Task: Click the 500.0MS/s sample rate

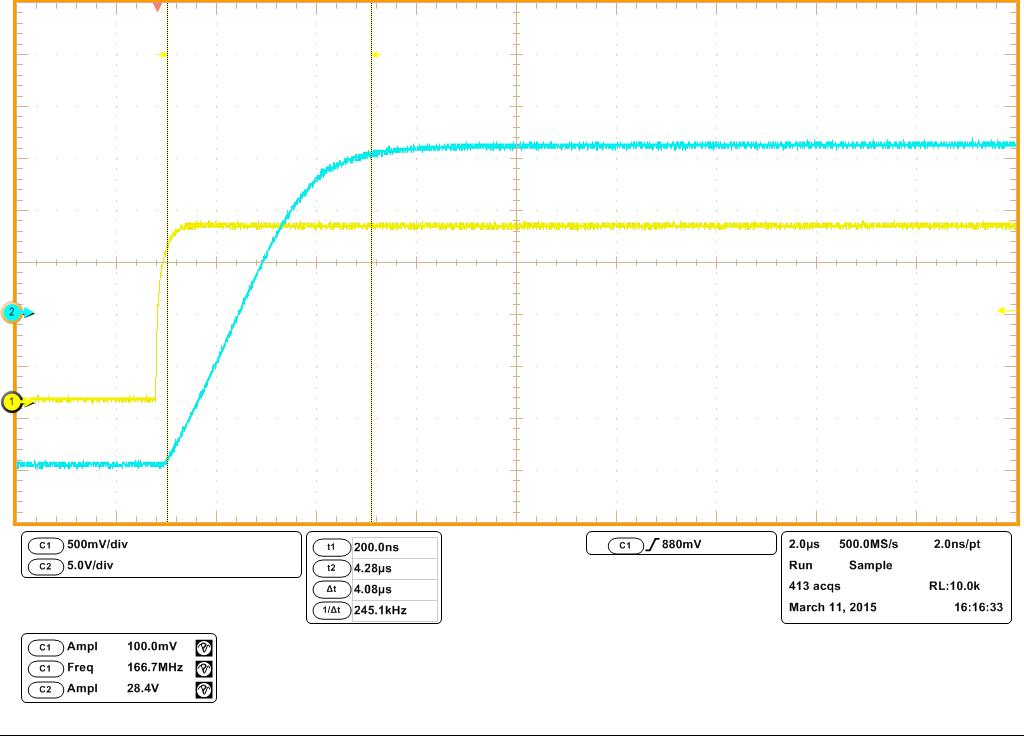Action: (x=869, y=544)
